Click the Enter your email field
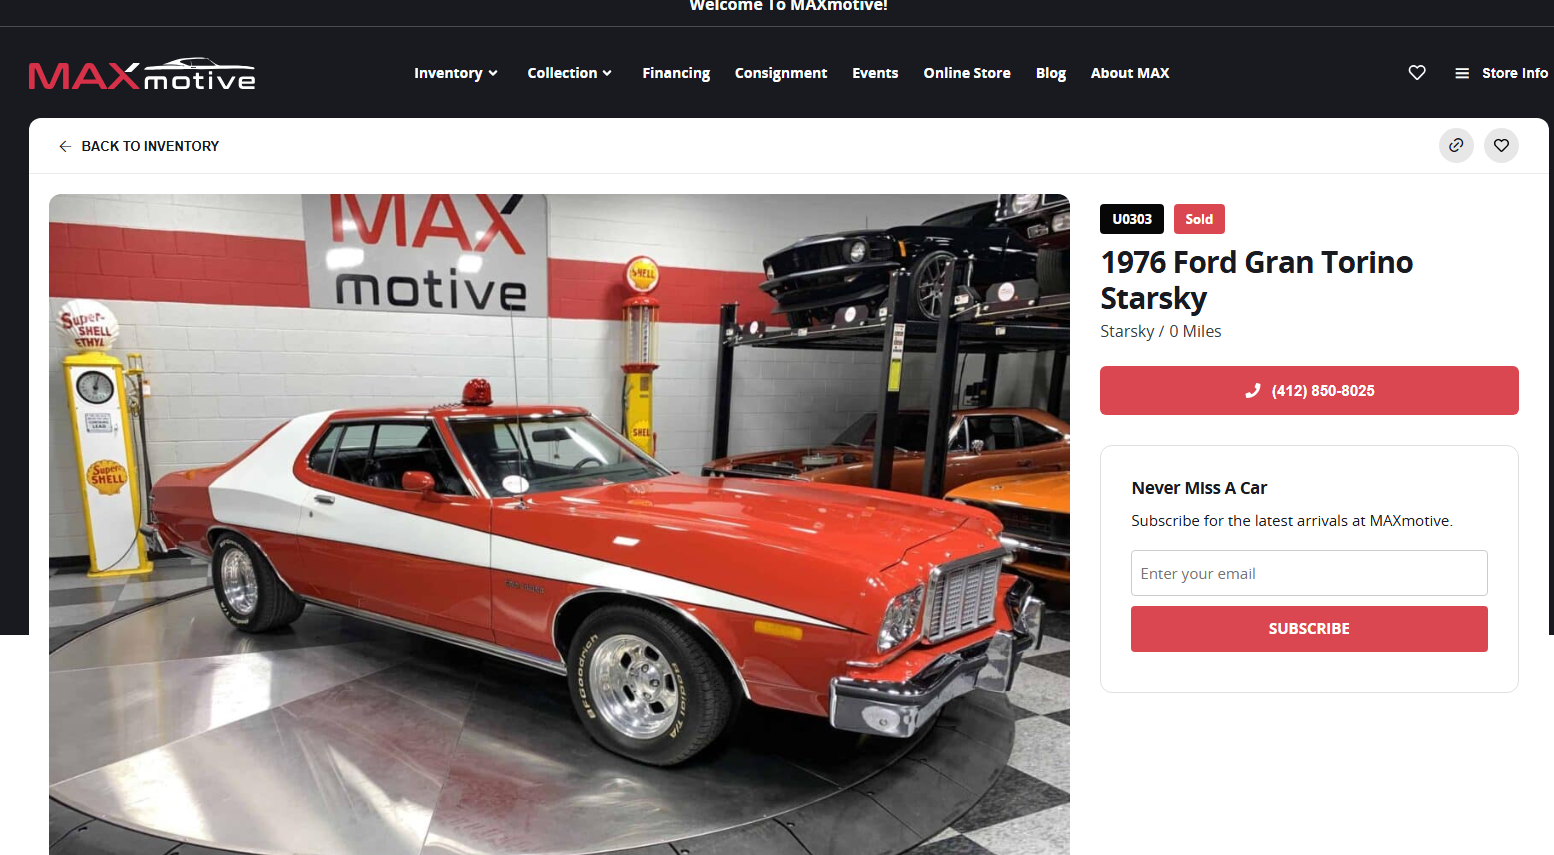The image size is (1554, 855). pos(1309,573)
